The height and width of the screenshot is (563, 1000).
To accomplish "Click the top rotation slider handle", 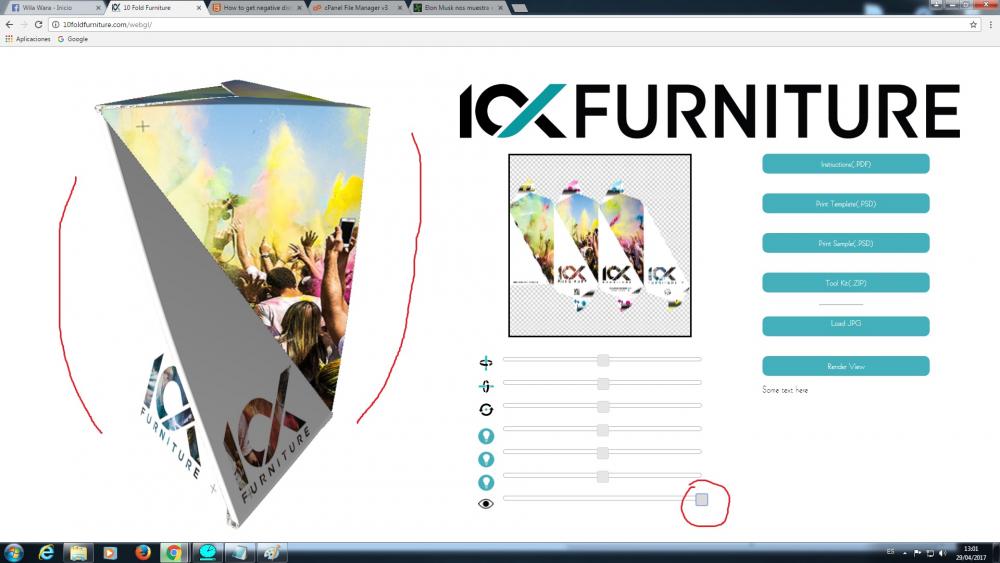I will tap(603, 360).
